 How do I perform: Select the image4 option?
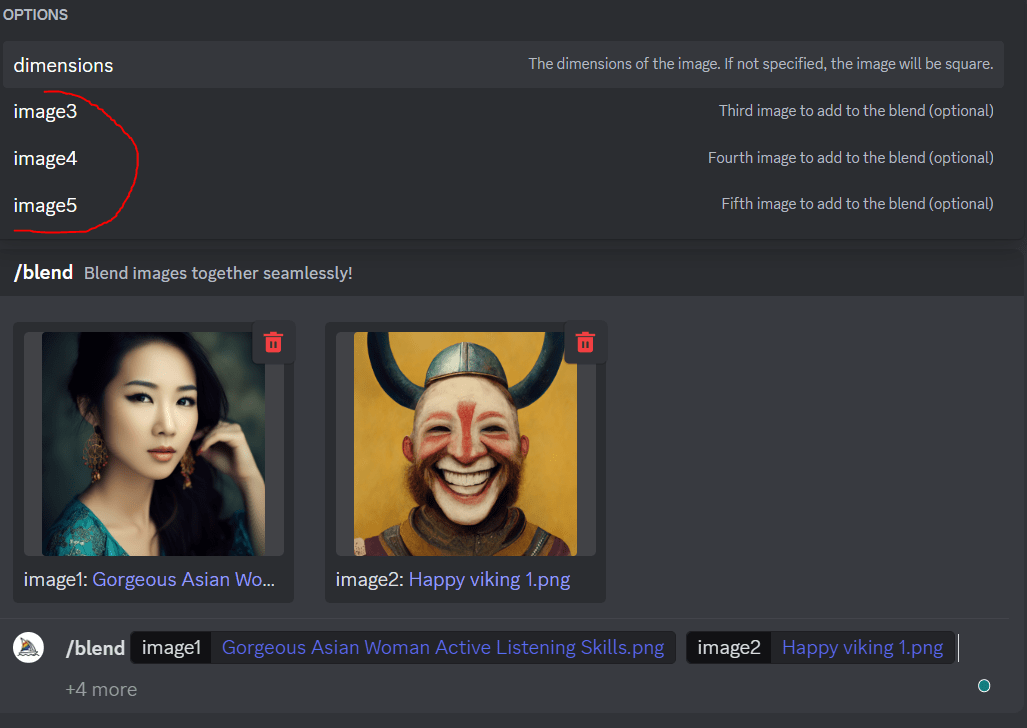coord(503,158)
